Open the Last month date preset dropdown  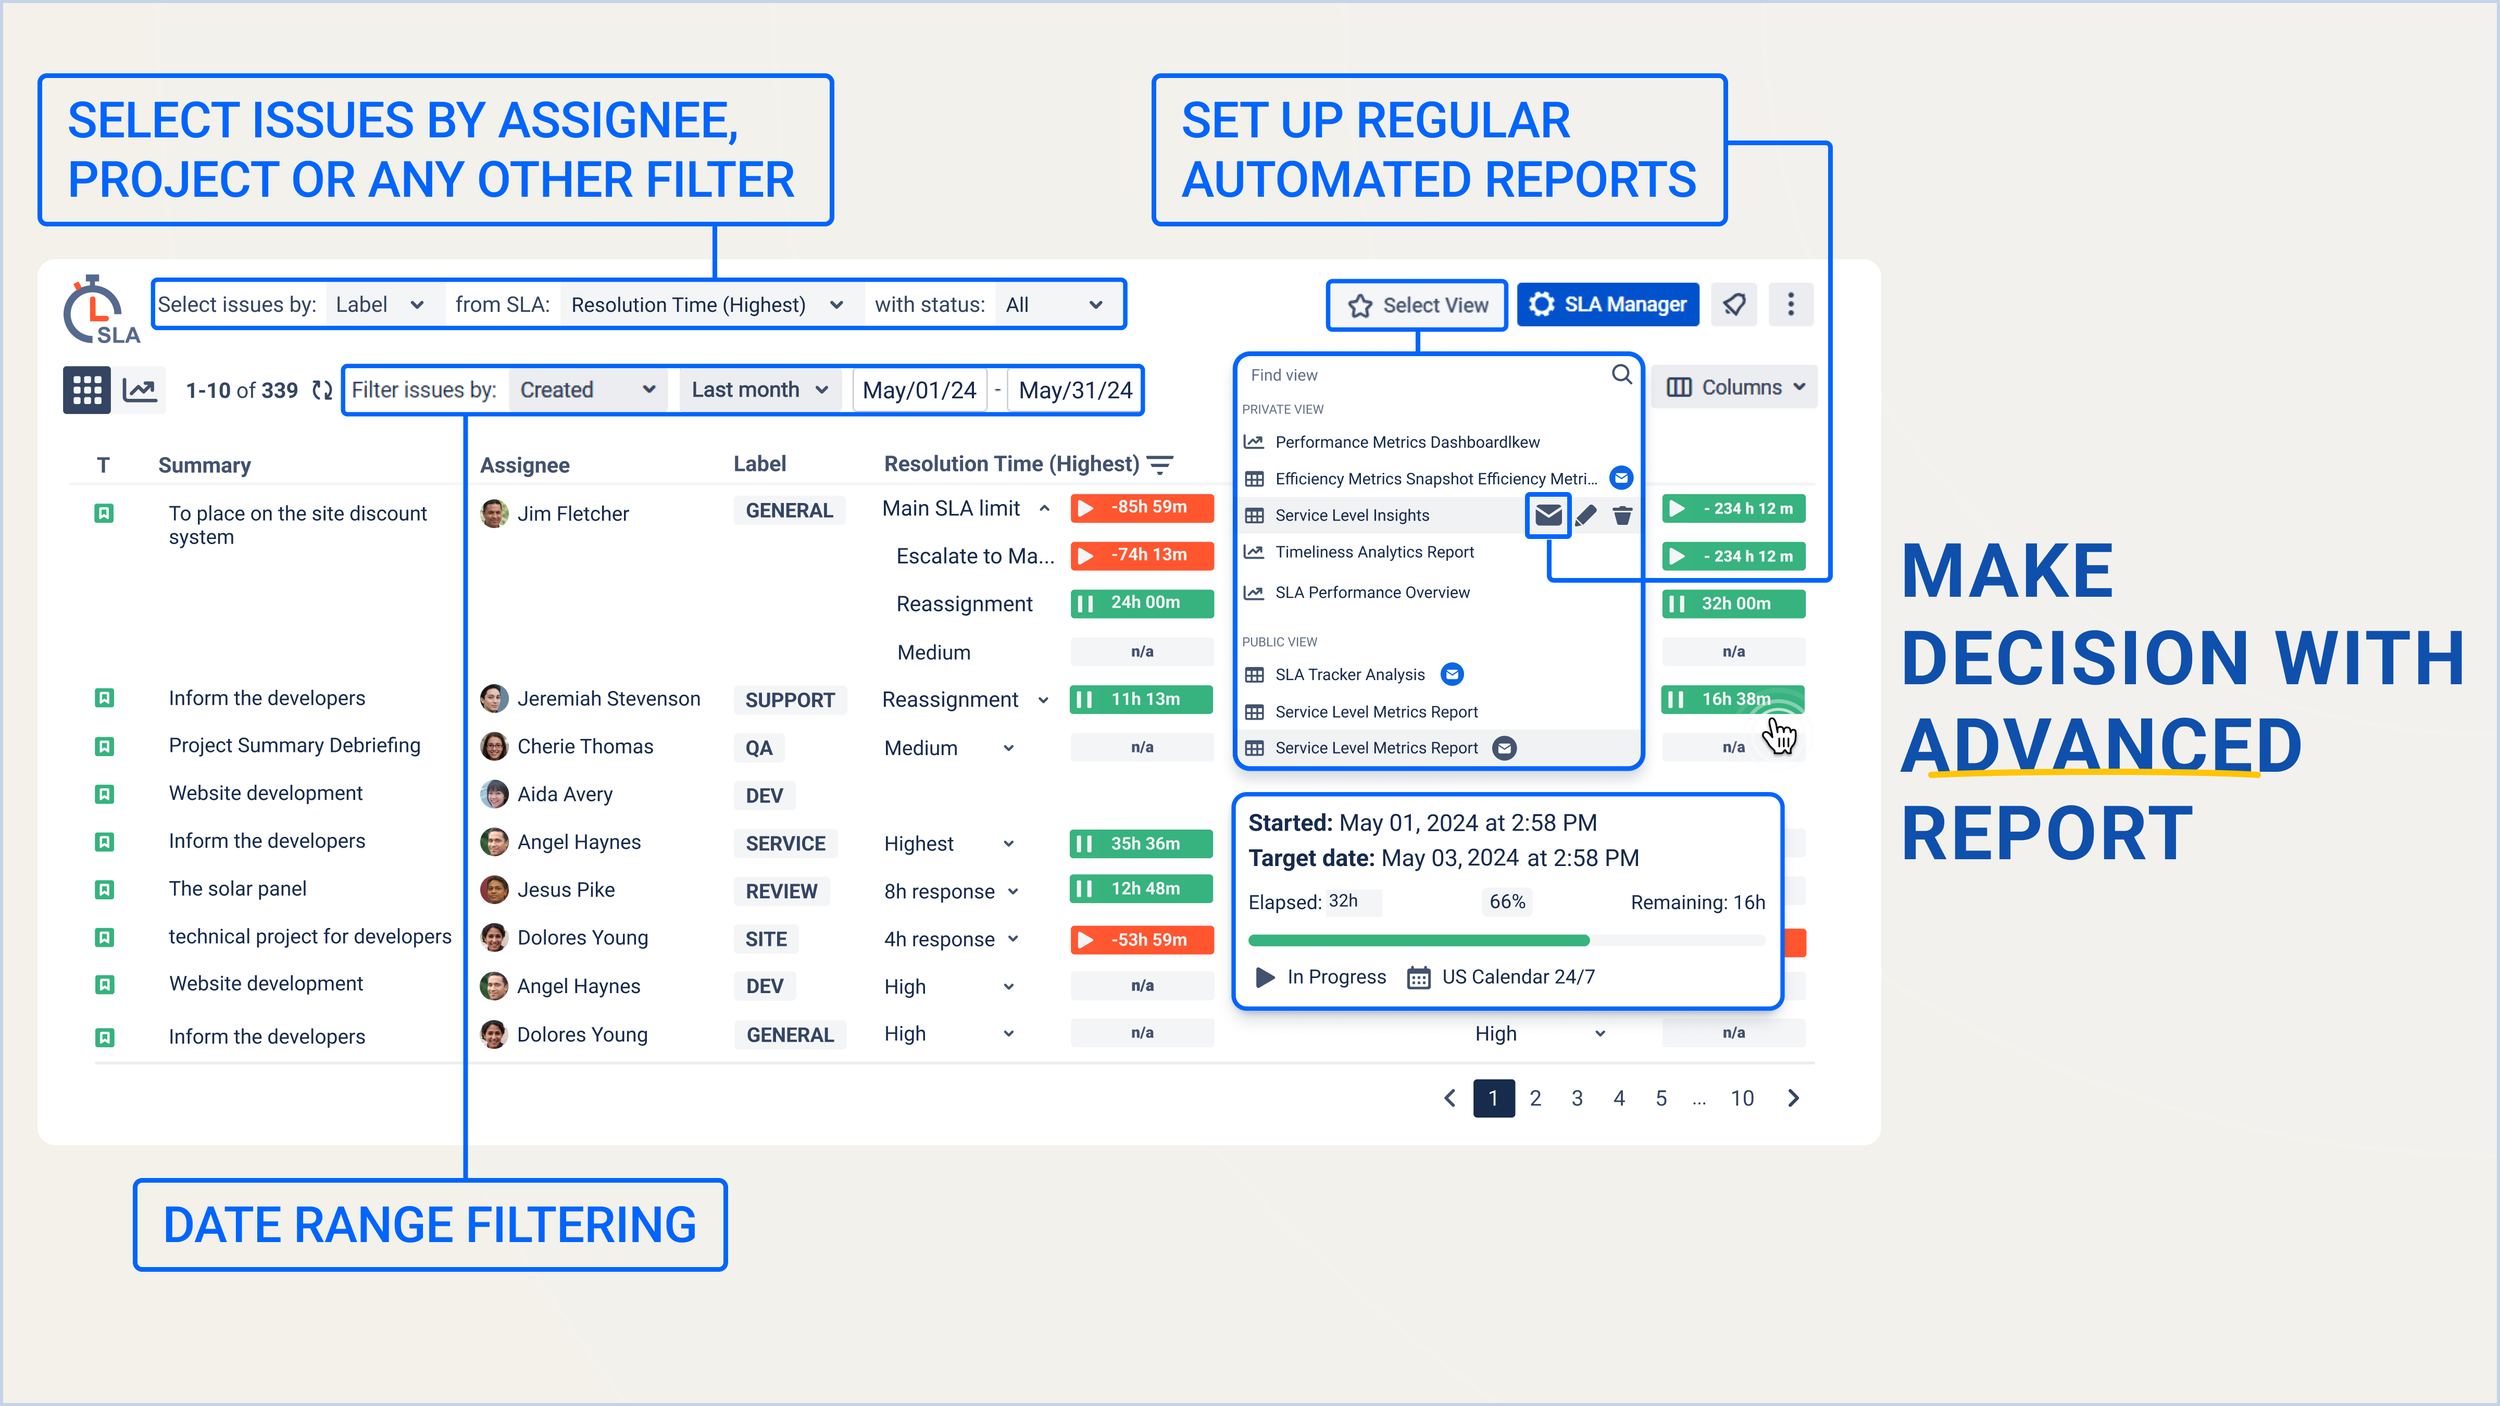(761, 390)
